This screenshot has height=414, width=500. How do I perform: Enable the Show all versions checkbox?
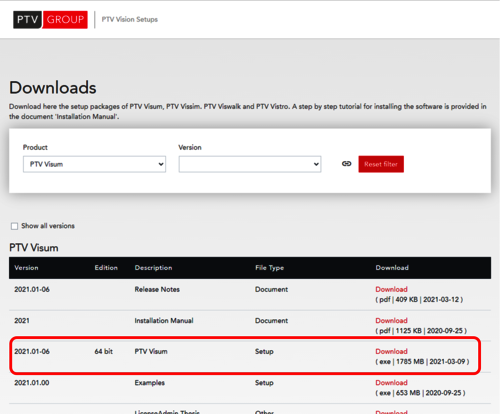tap(14, 226)
